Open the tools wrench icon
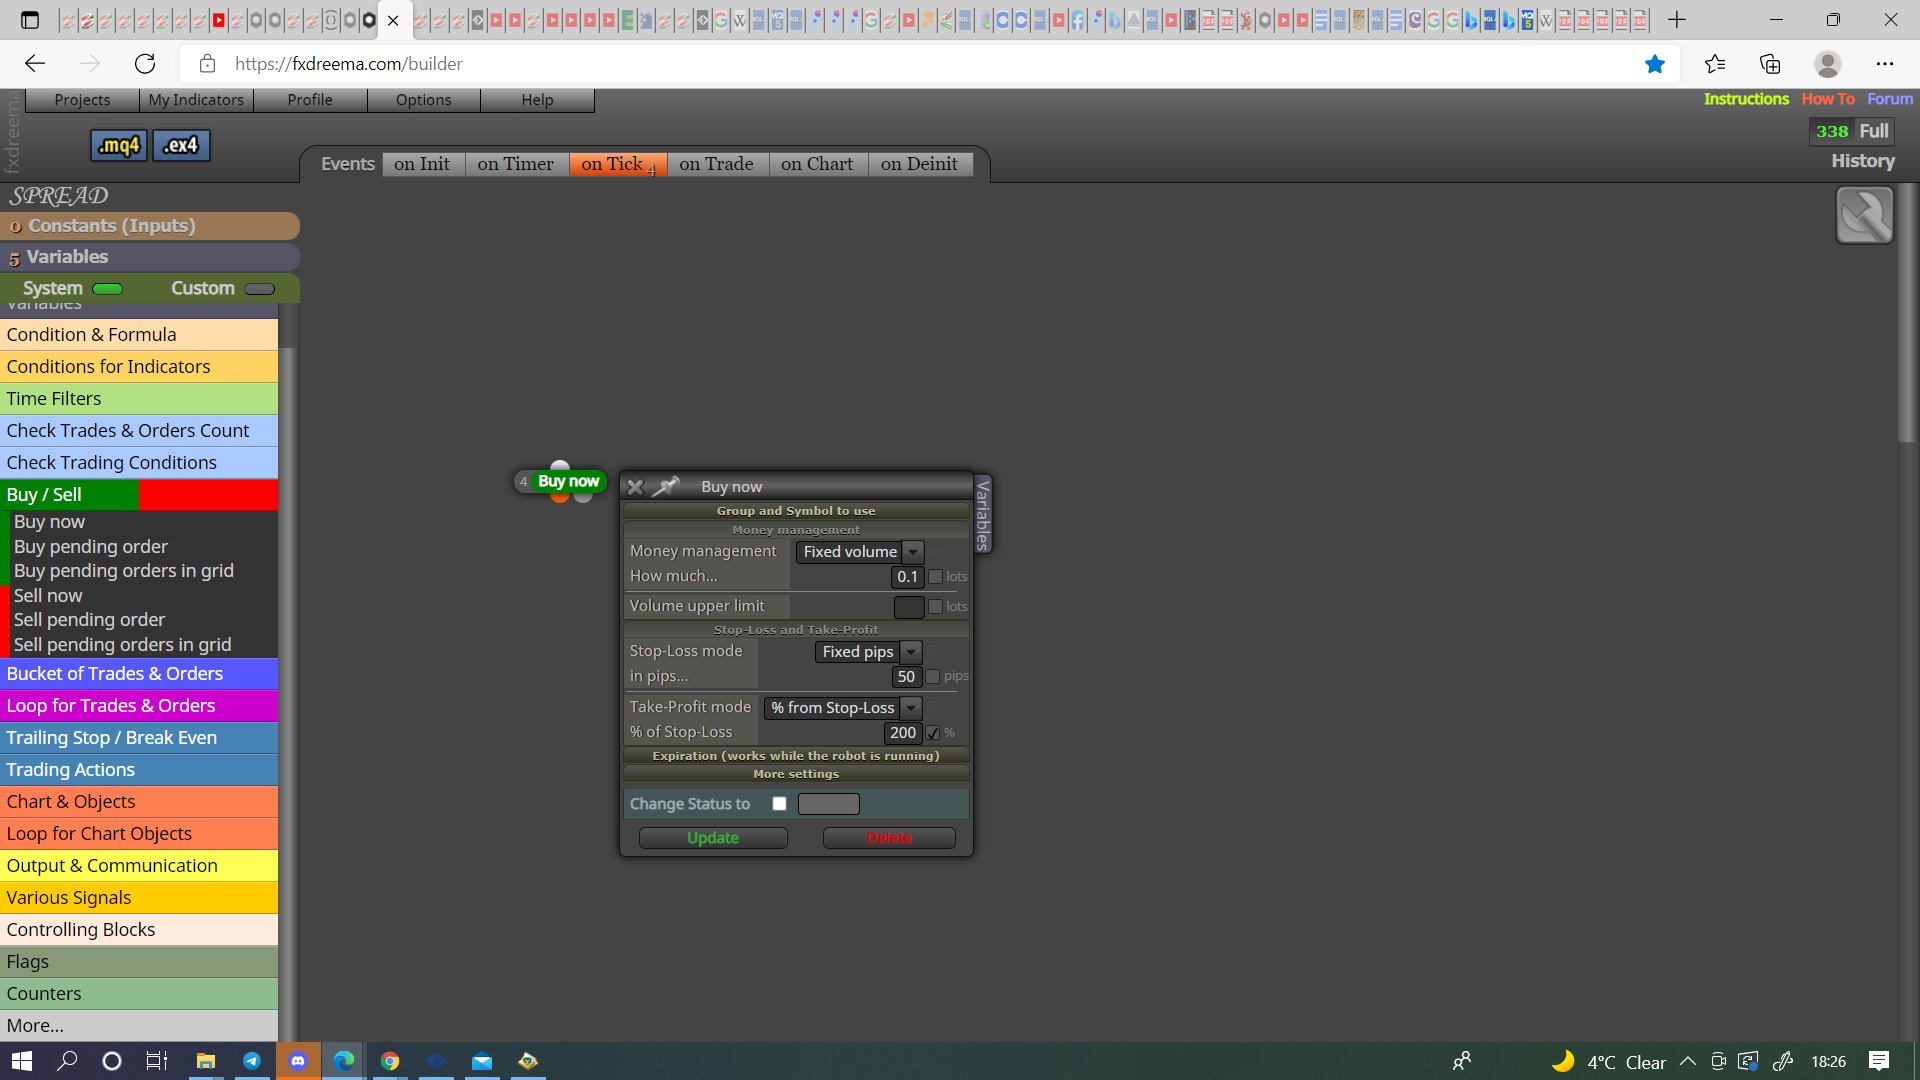This screenshot has width=1920, height=1080. [1864, 215]
